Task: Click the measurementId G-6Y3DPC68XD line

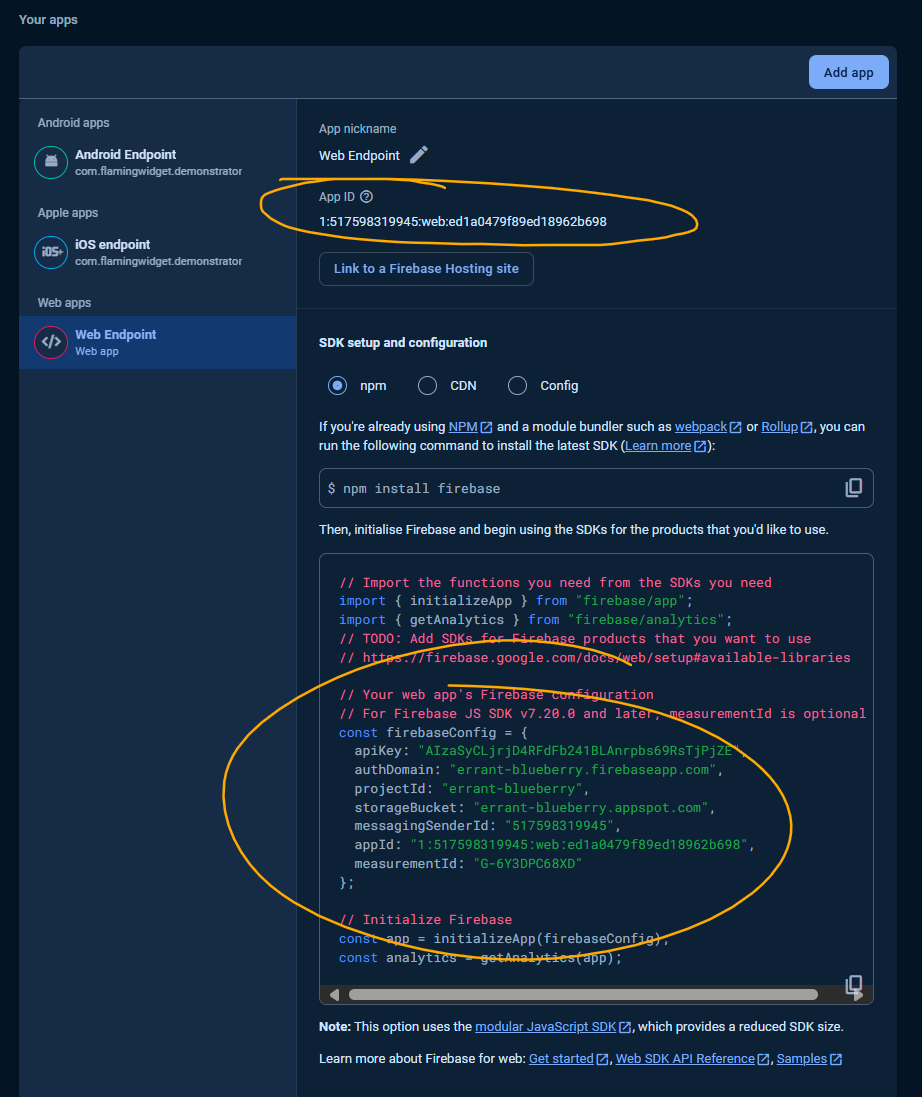Action: (468, 863)
